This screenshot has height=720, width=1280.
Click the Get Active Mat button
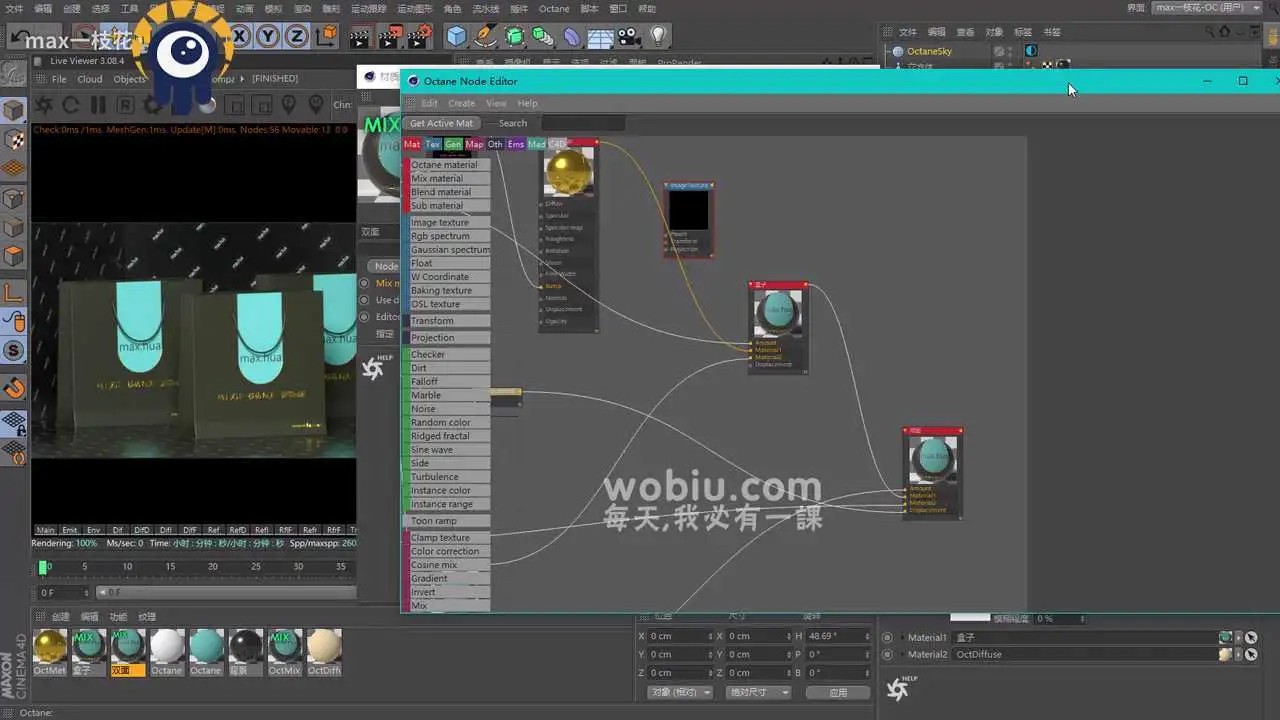click(441, 123)
